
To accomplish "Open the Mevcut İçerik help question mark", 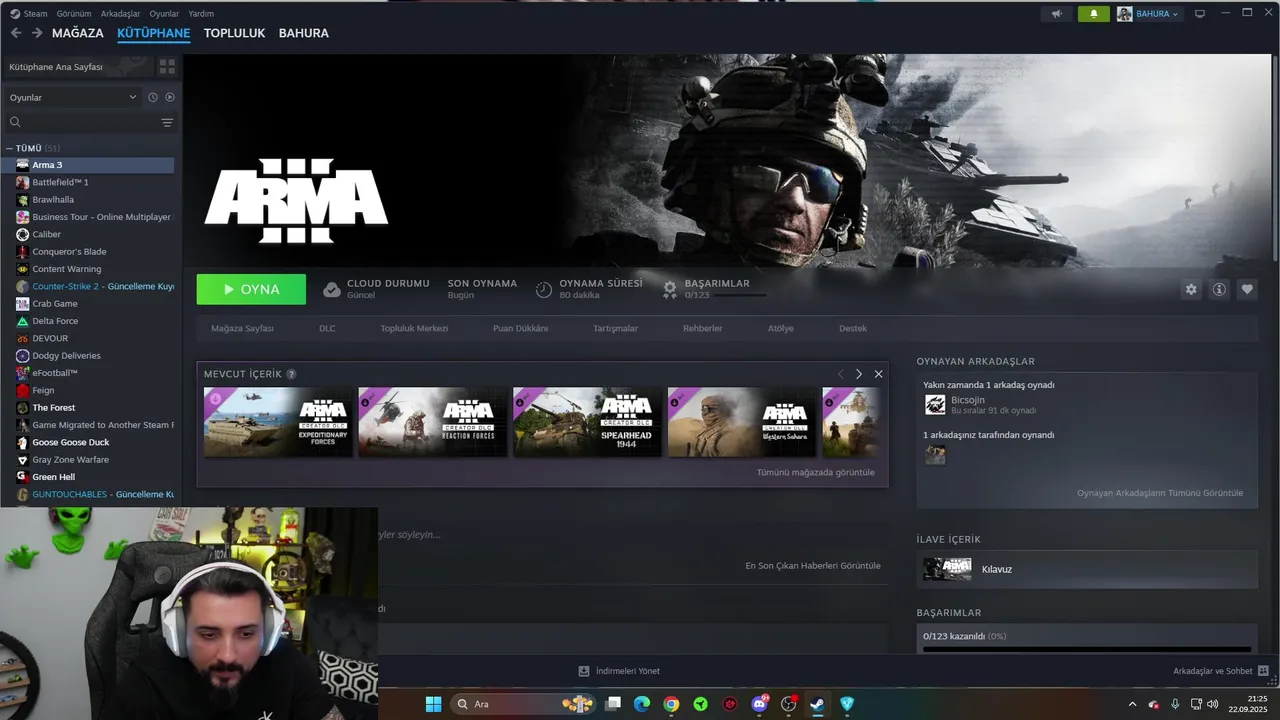I will (x=291, y=374).
